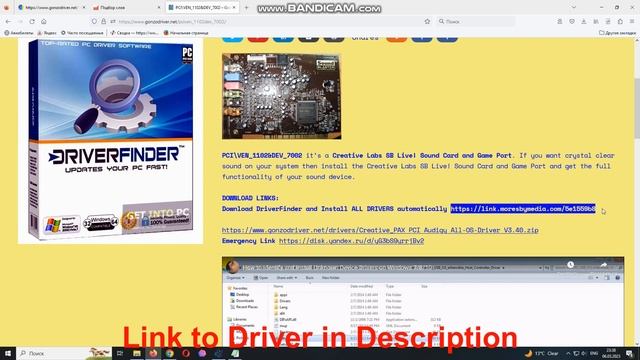This screenshot has height=360, width=640.
Task: Open the Firefox application menu
Action: click(632, 21)
